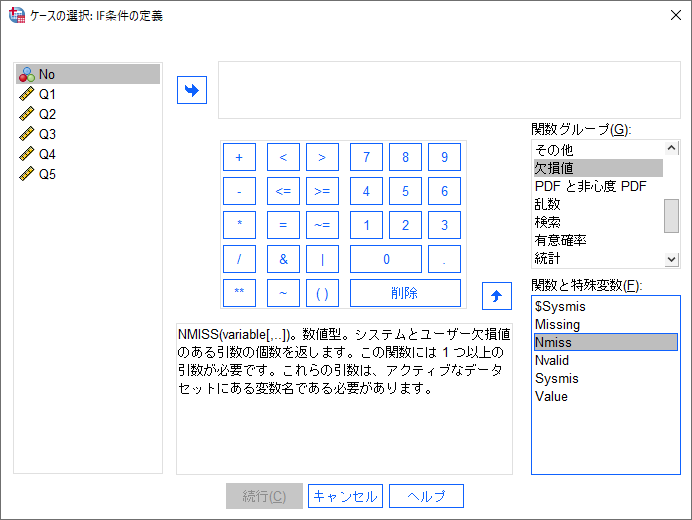Click the less-than operator key
Image resolution: width=692 pixels, height=520 pixels.
pyautogui.click(x=283, y=157)
